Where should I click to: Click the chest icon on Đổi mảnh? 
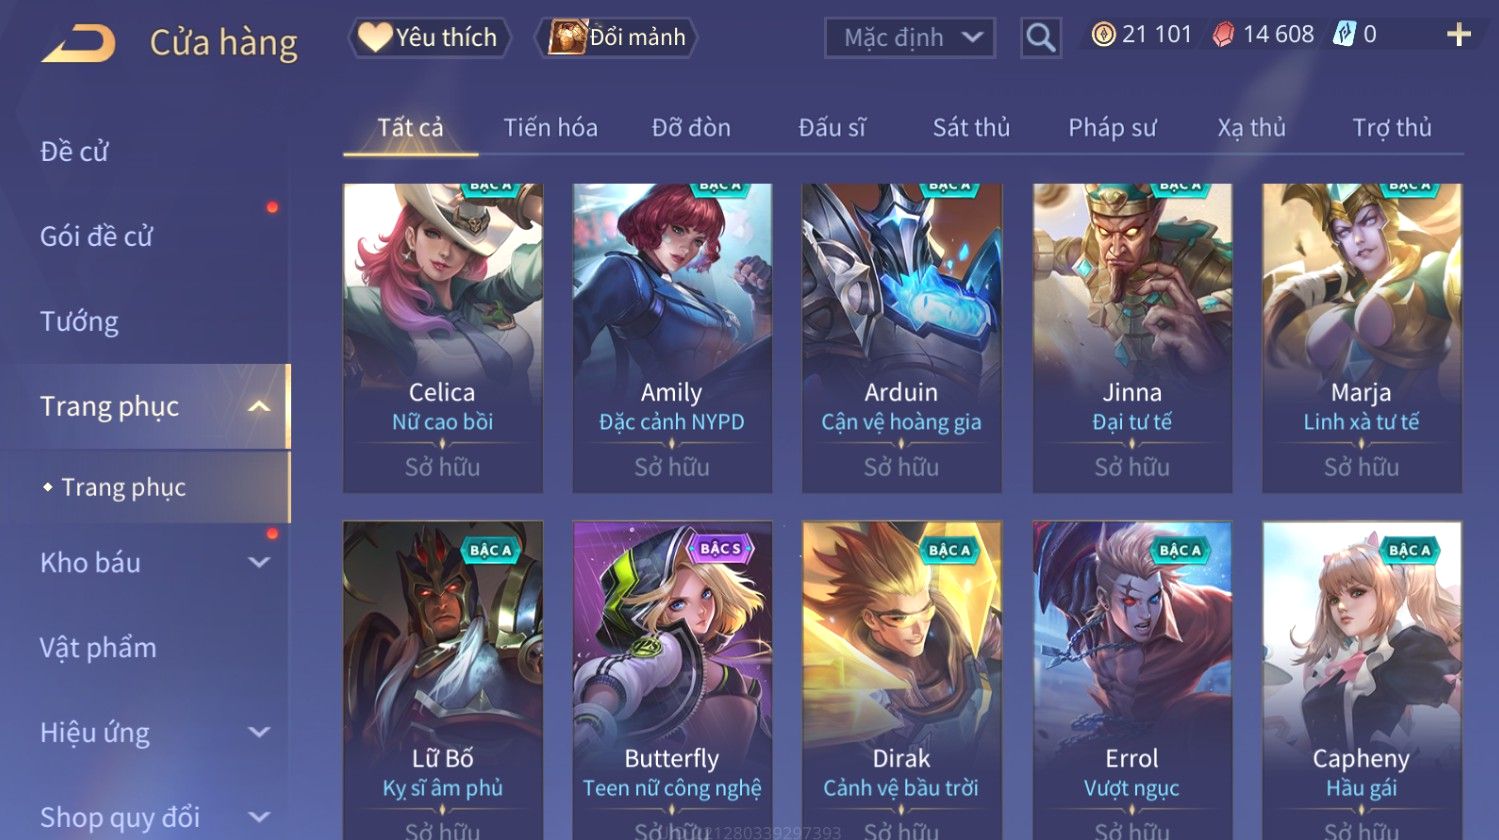[x=566, y=38]
